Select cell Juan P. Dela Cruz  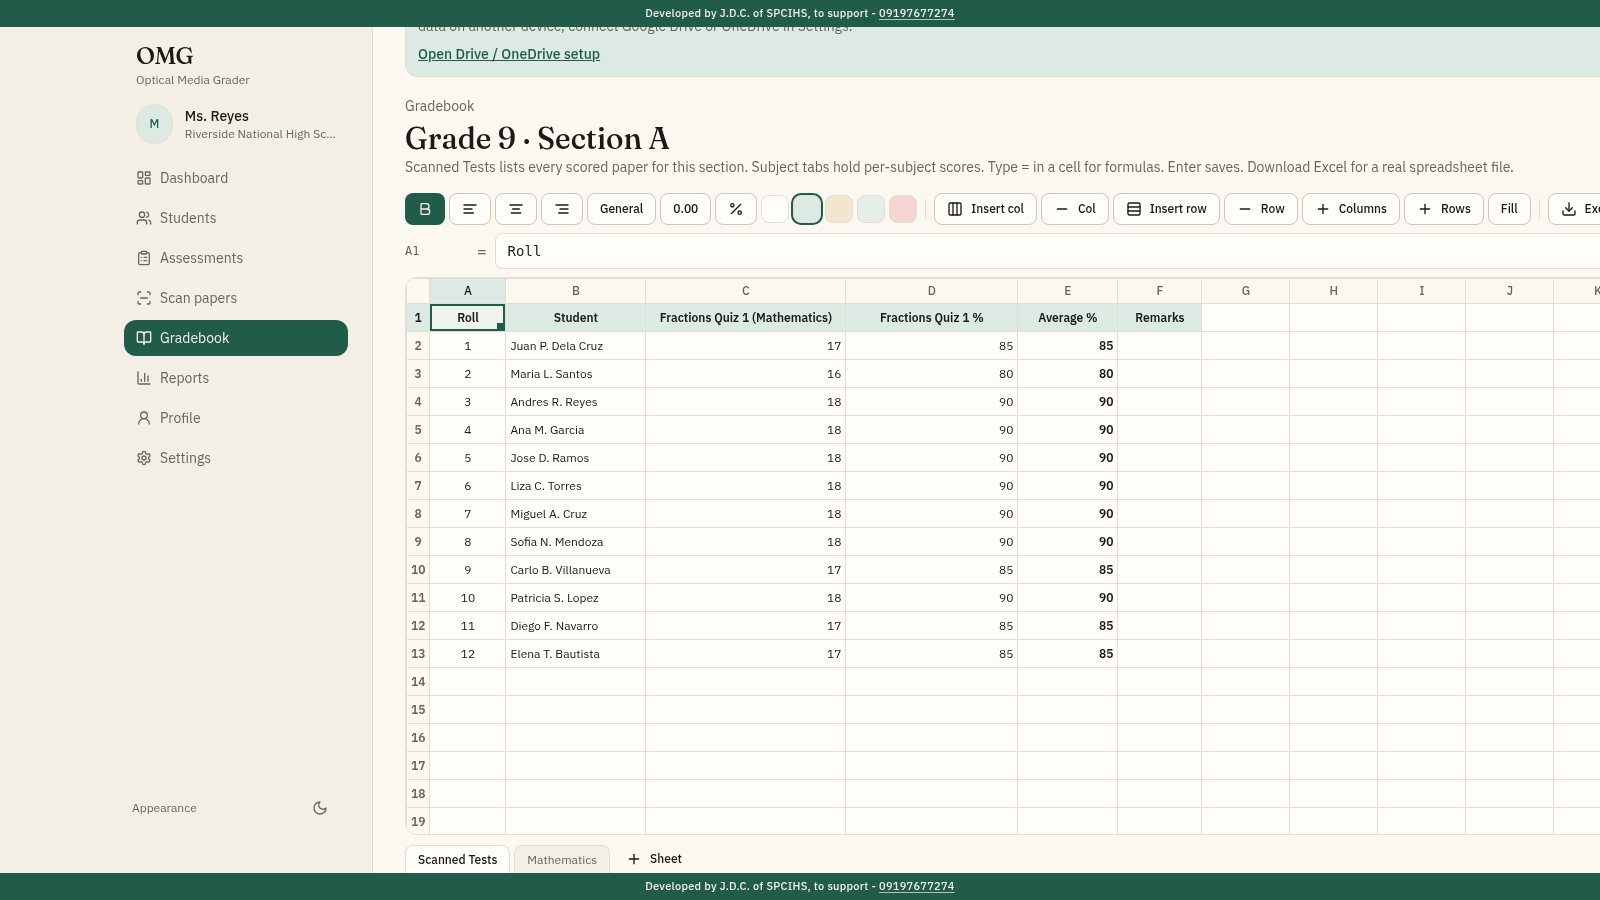coord(575,346)
